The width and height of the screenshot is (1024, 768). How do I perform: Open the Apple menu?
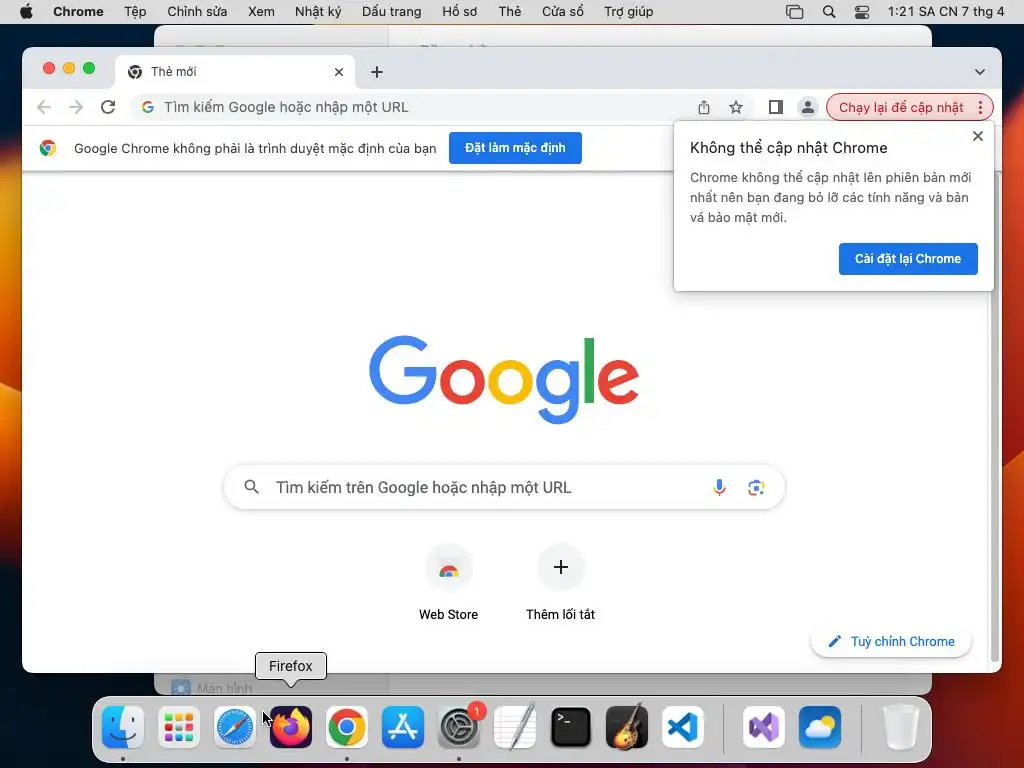tap(26, 12)
